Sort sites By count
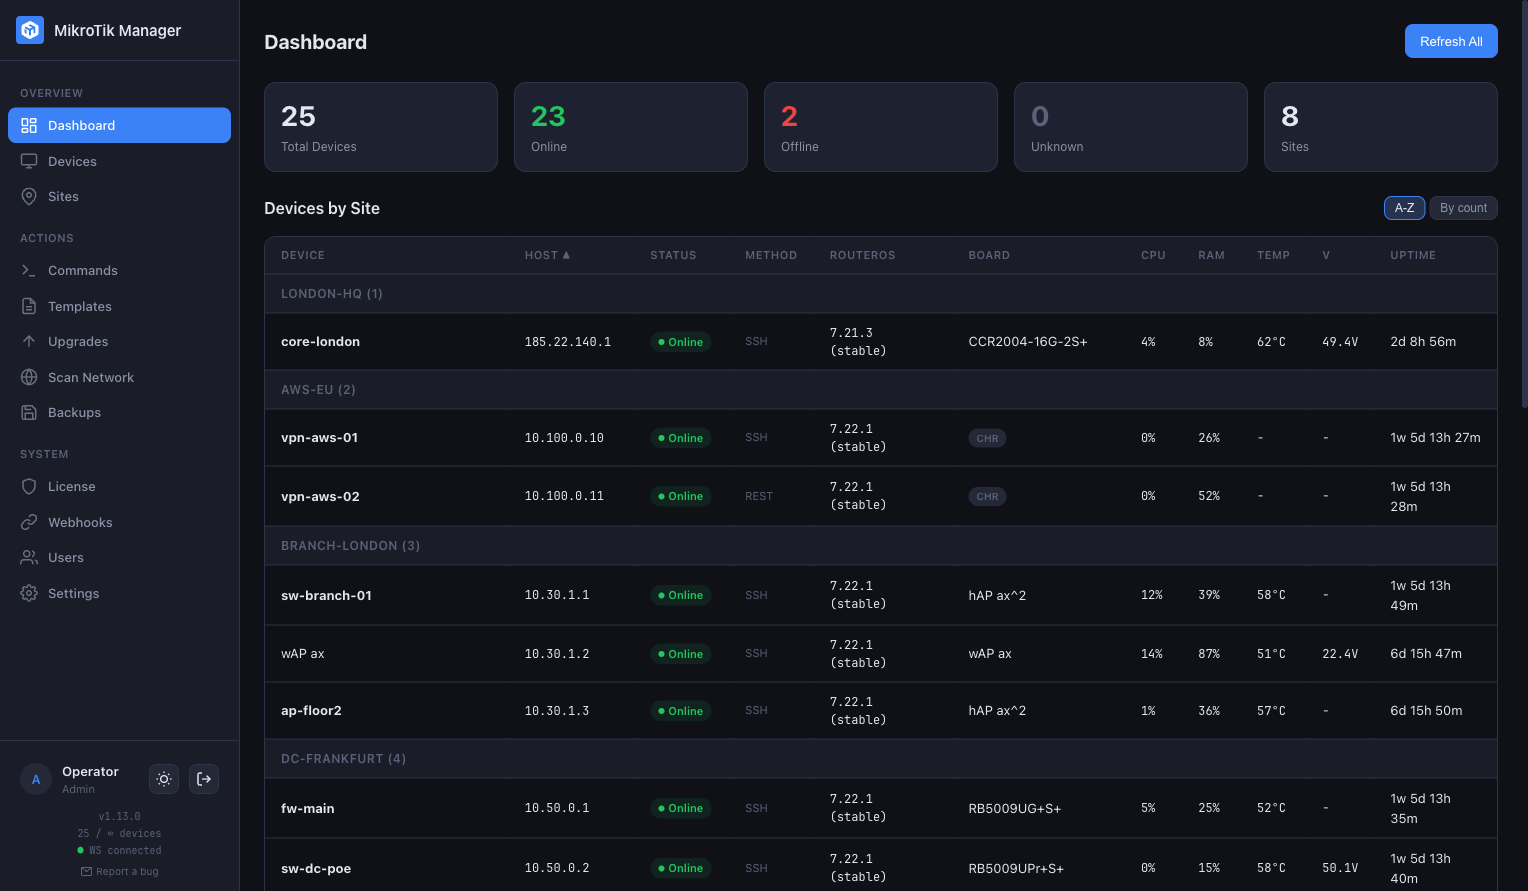Image resolution: width=1528 pixels, height=891 pixels. [x=1463, y=208]
